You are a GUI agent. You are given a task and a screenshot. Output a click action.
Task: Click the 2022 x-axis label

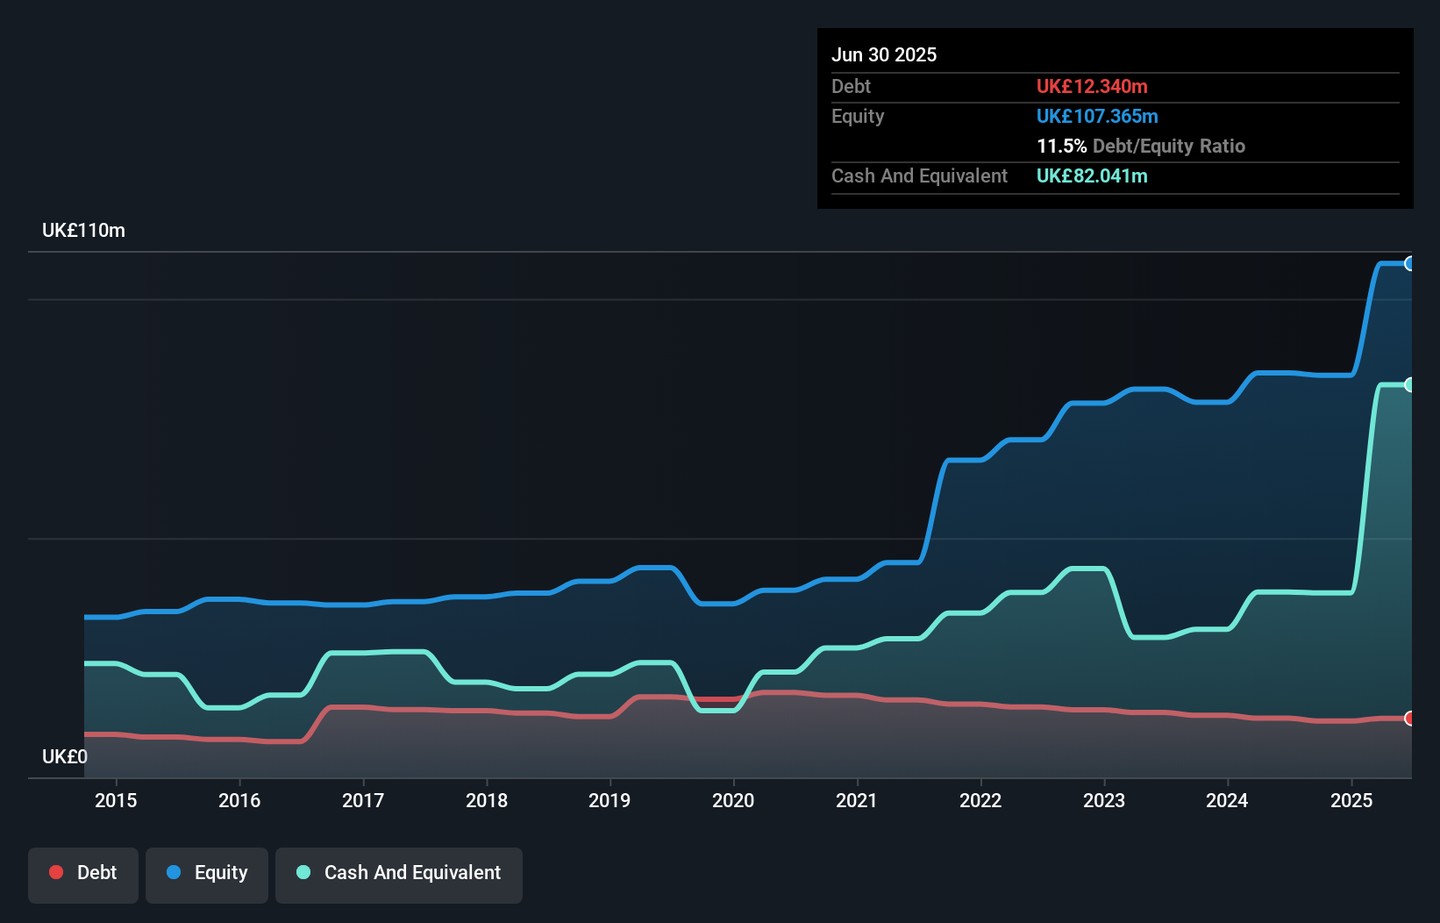(x=980, y=801)
